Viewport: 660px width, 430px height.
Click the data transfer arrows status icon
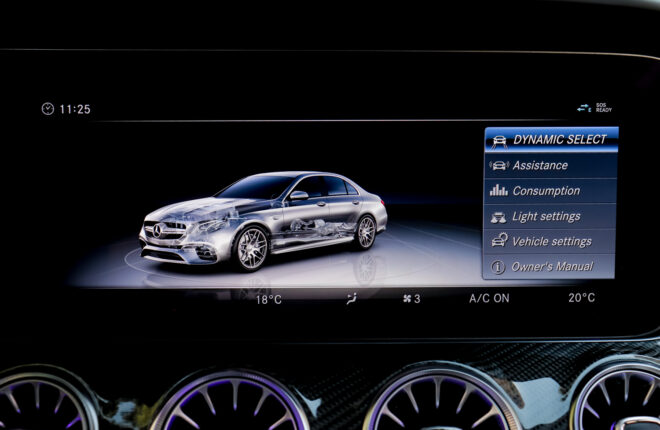[584, 108]
